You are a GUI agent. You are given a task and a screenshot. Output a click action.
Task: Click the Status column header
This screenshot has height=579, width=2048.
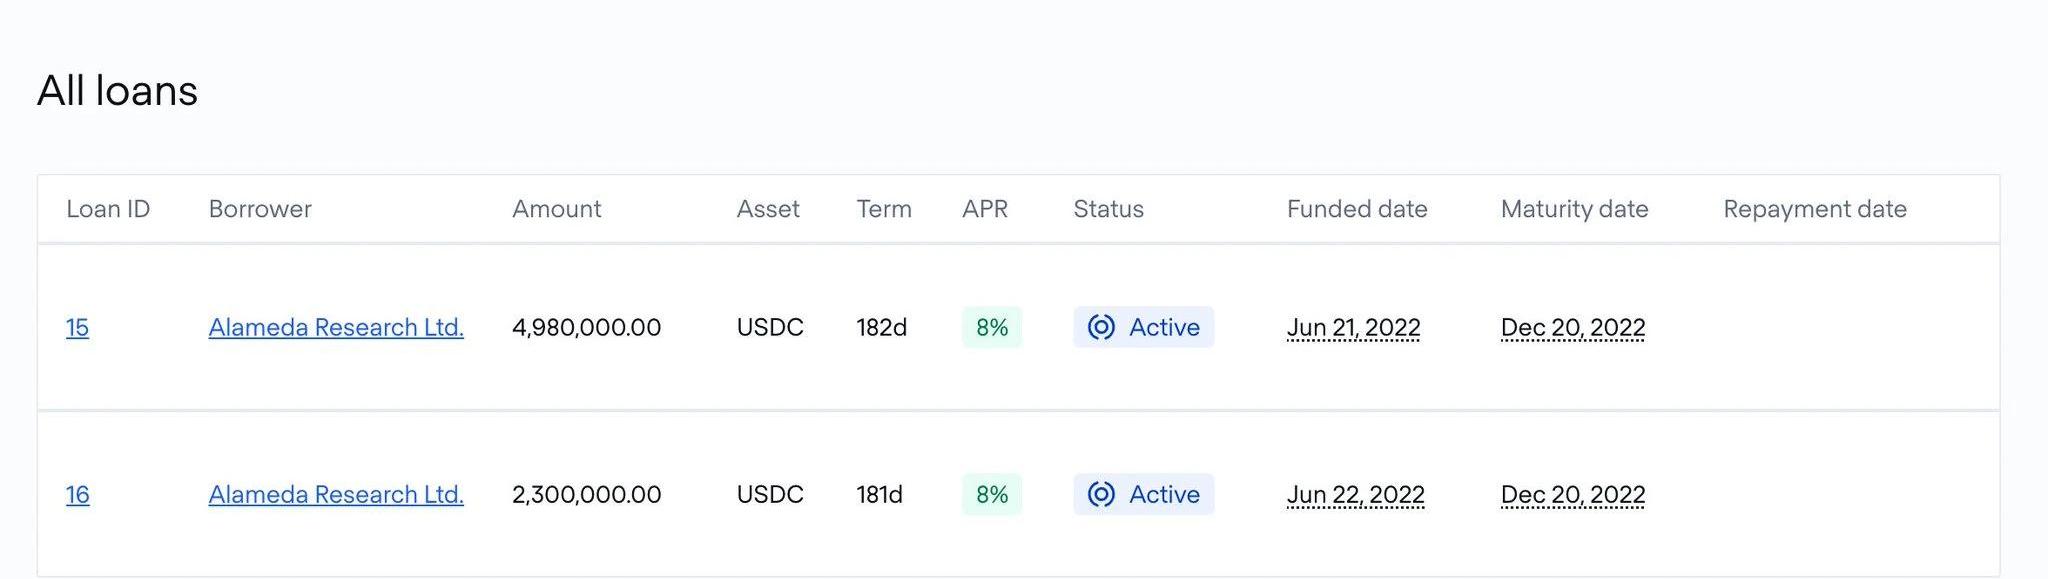[1108, 209]
